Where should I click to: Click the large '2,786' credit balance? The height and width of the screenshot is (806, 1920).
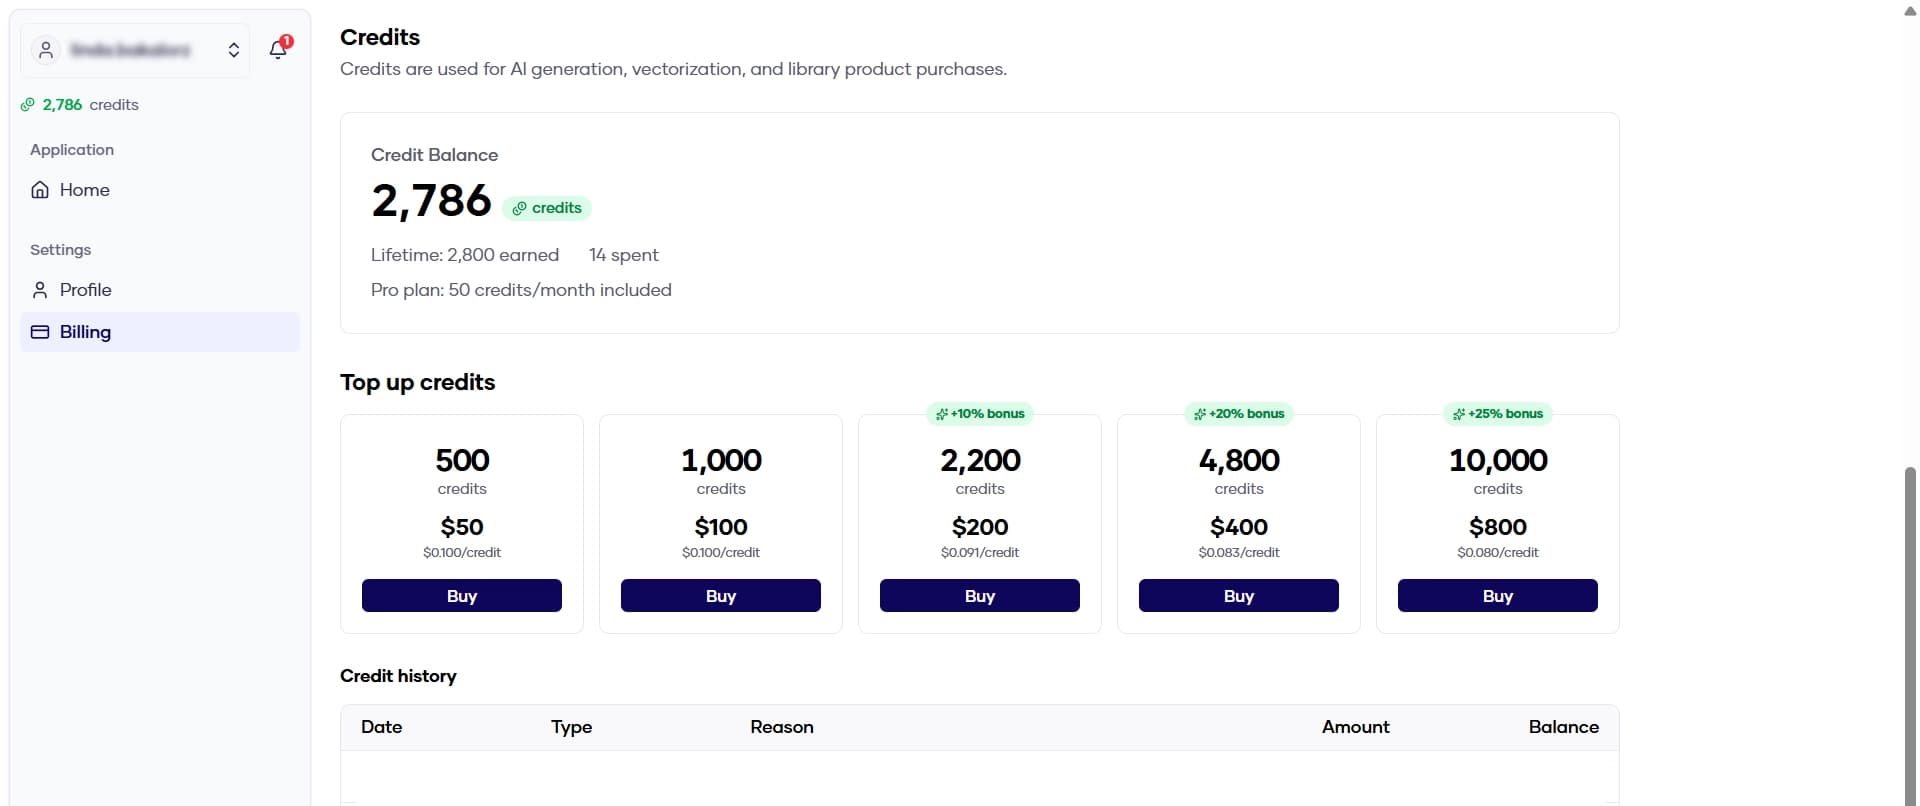point(431,201)
